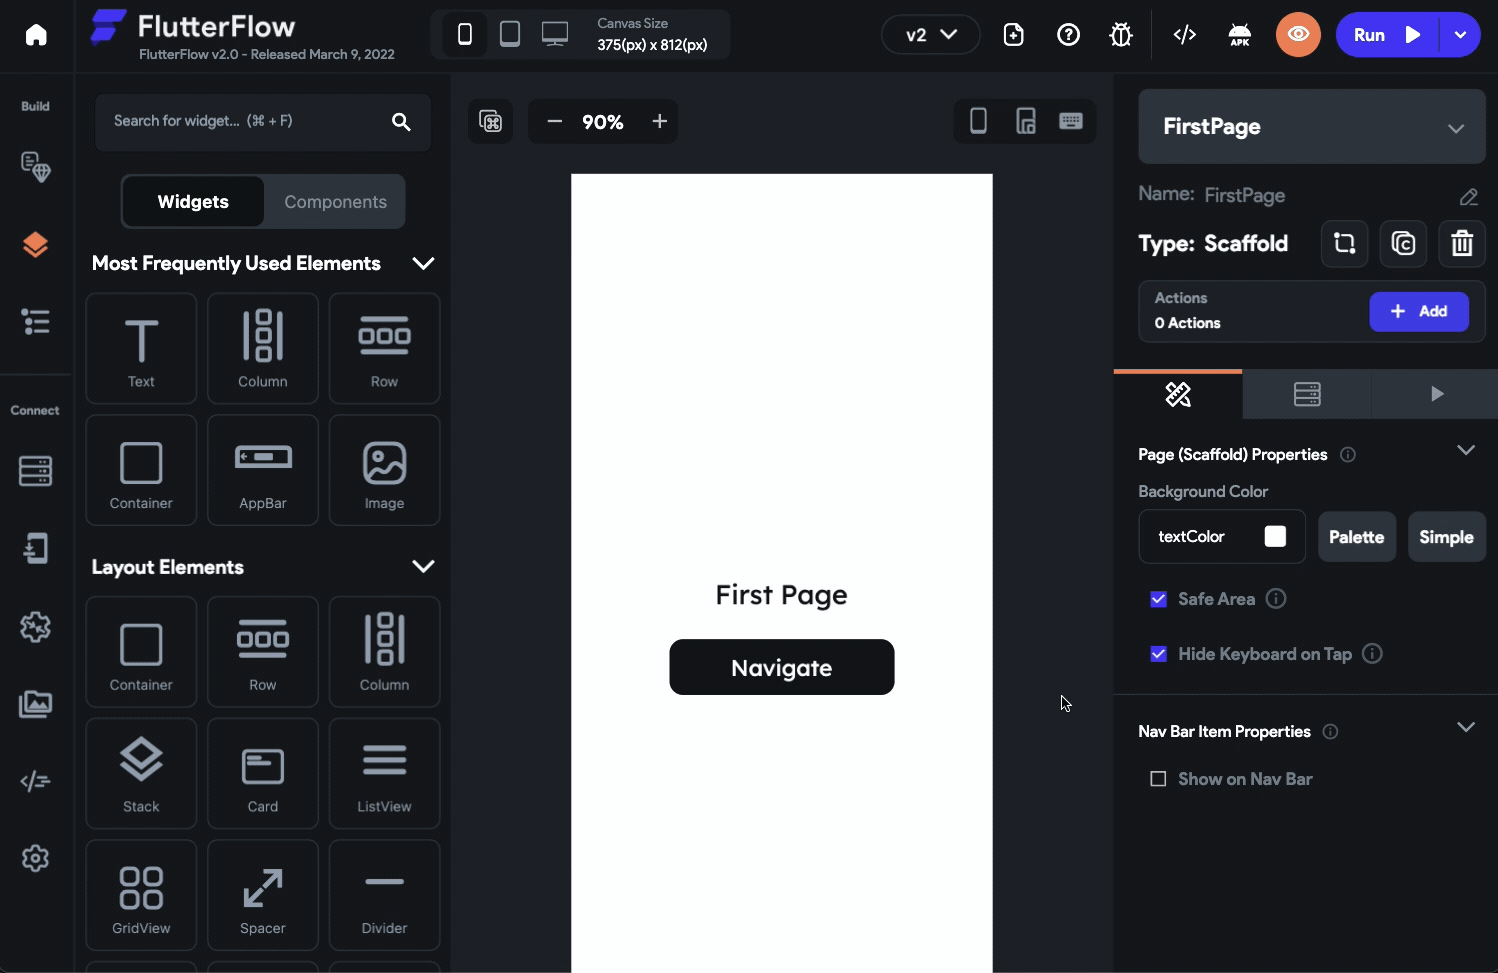Toggle the plain device frame view icon

pyautogui.click(x=978, y=121)
